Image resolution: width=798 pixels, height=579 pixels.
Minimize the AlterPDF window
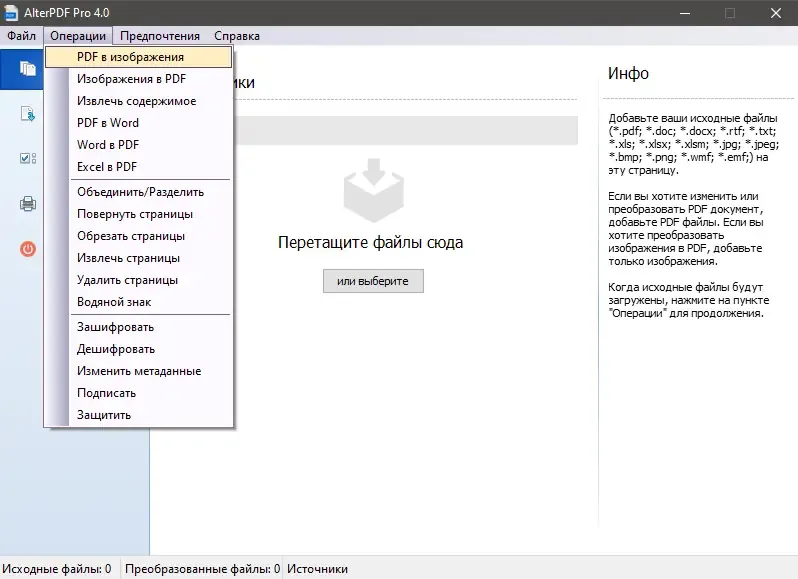pos(685,13)
